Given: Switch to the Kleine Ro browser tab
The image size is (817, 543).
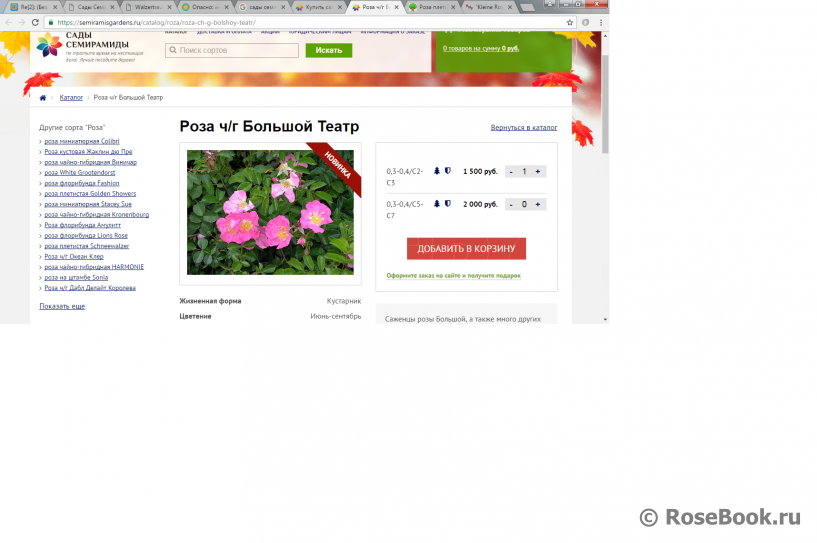Looking at the screenshot, I should (x=489, y=7).
